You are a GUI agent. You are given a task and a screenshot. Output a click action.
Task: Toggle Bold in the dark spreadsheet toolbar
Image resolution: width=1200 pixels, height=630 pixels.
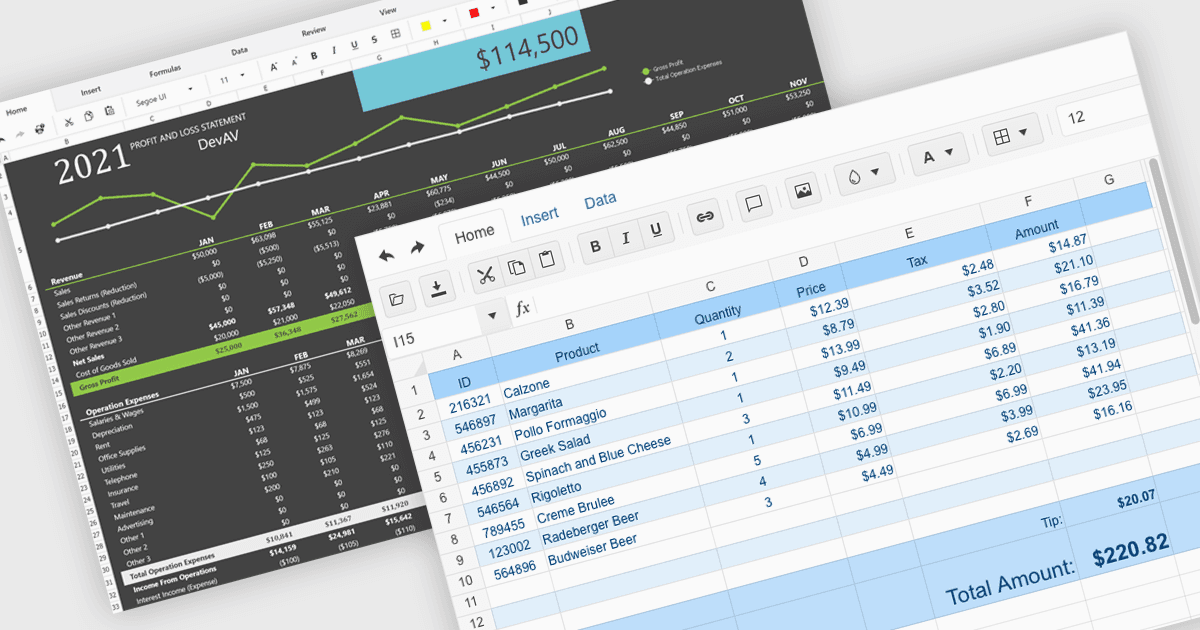pos(313,55)
